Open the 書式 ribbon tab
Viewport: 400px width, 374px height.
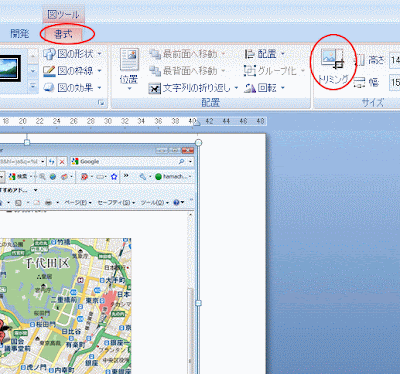[63, 34]
